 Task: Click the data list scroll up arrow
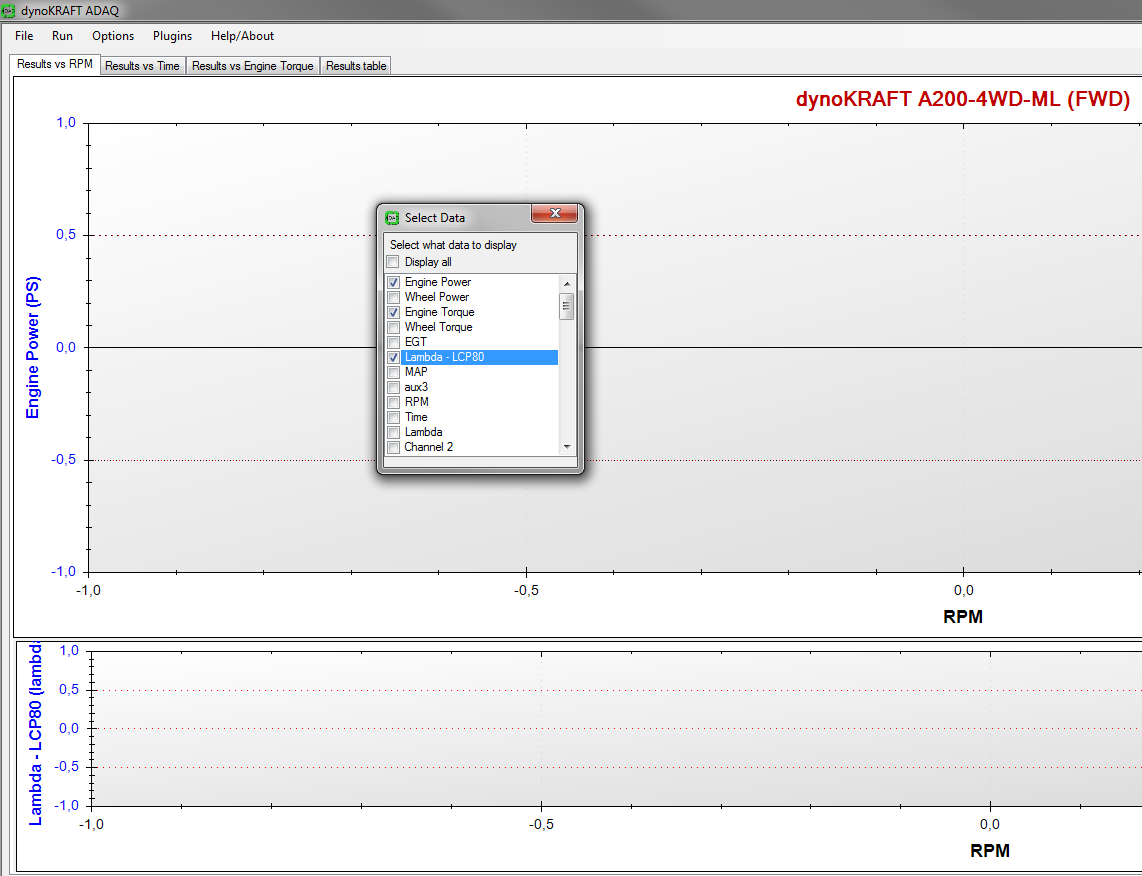point(567,283)
